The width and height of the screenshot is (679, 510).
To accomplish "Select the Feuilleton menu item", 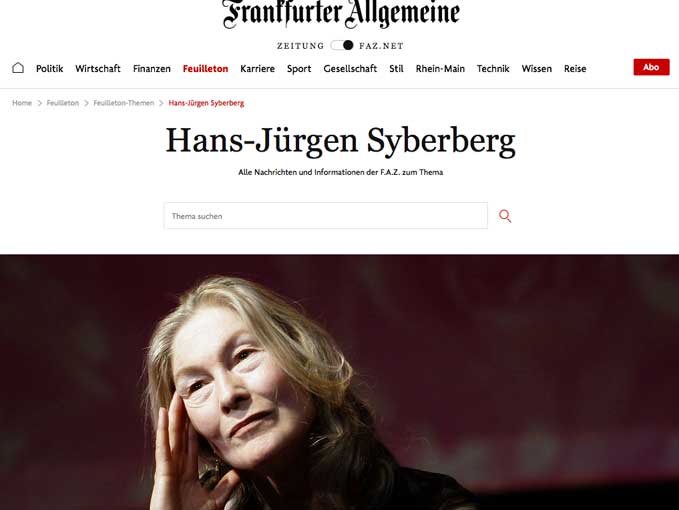I will pyautogui.click(x=205, y=68).
